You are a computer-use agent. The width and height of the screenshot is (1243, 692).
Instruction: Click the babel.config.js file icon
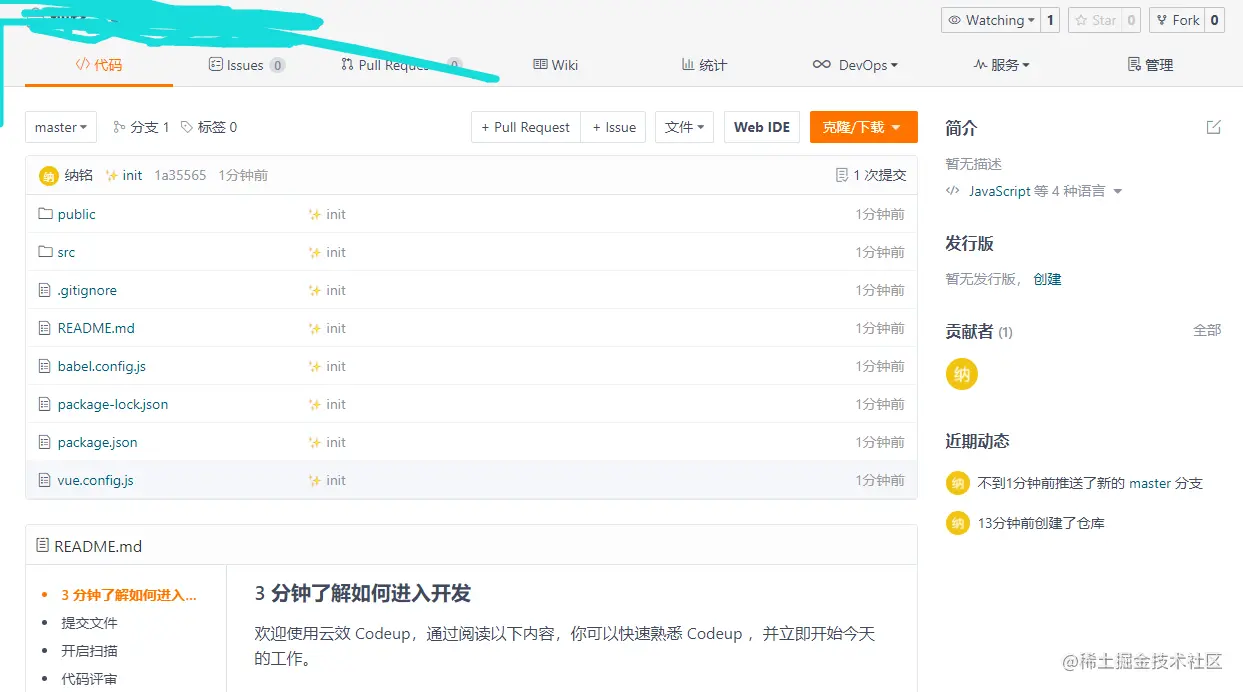[44, 366]
